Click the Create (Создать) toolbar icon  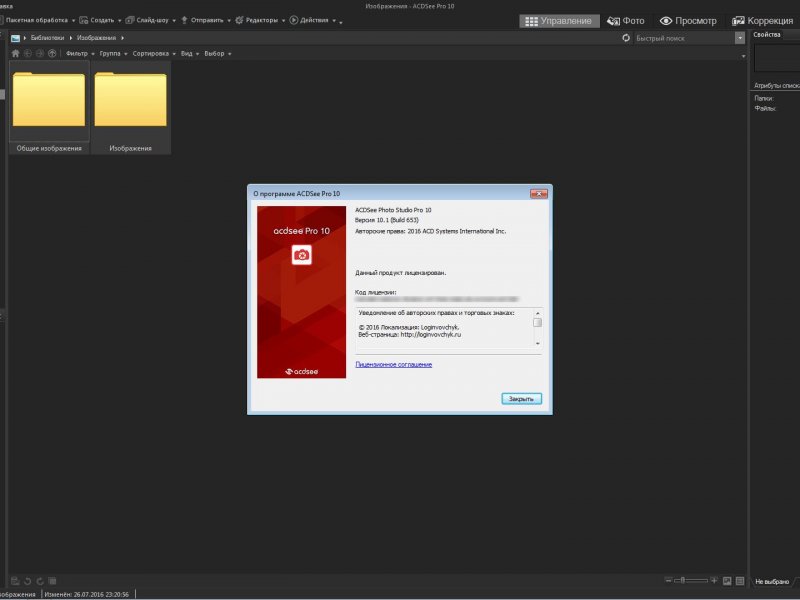[x=84, y=20]
